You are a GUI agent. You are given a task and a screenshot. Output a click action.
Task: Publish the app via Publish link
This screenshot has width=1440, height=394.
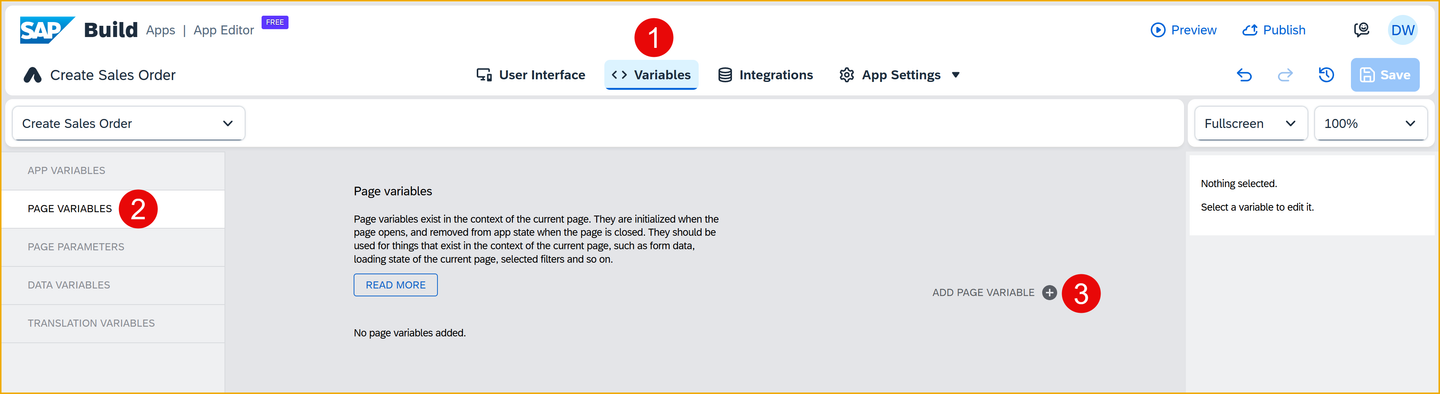(x=1273, y=30)
